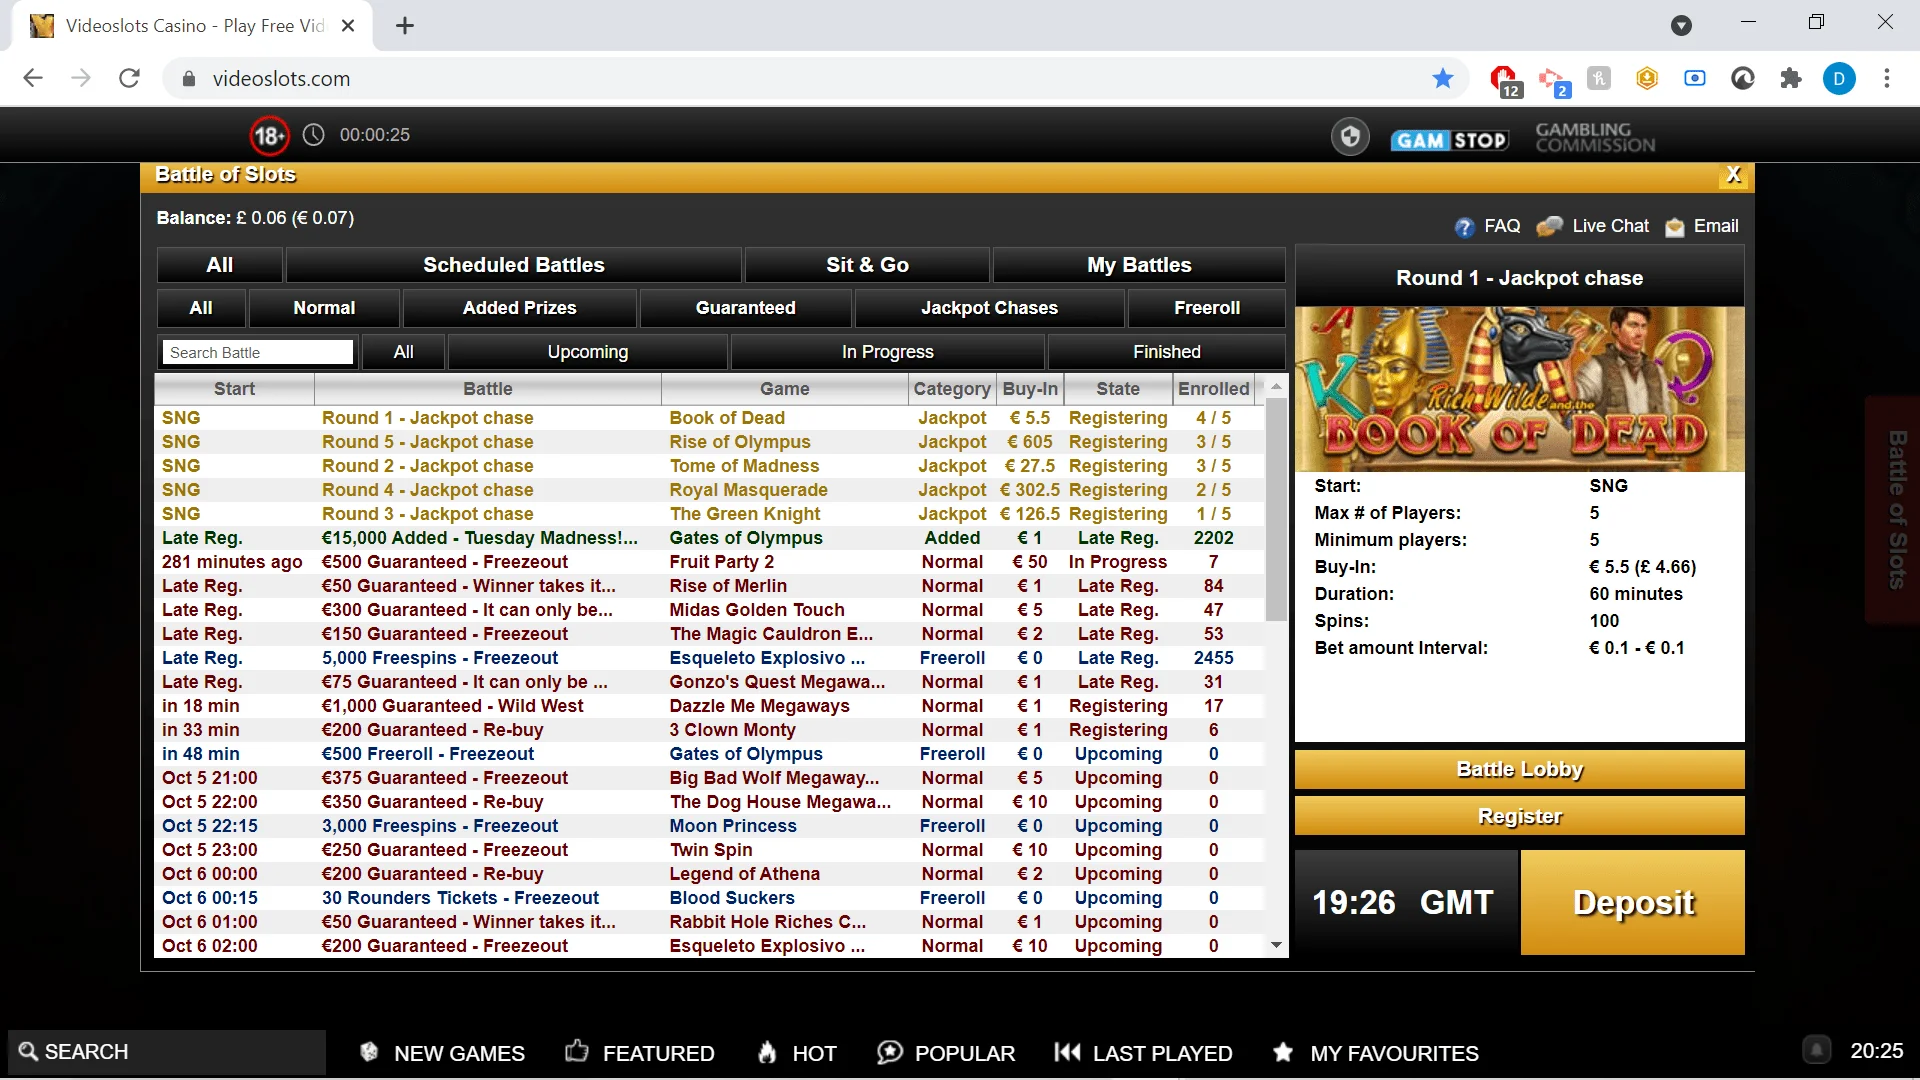This screenshot has height=1080, width=1920.
Task: Click the Live Chat icon
Action: point(1549,227)
